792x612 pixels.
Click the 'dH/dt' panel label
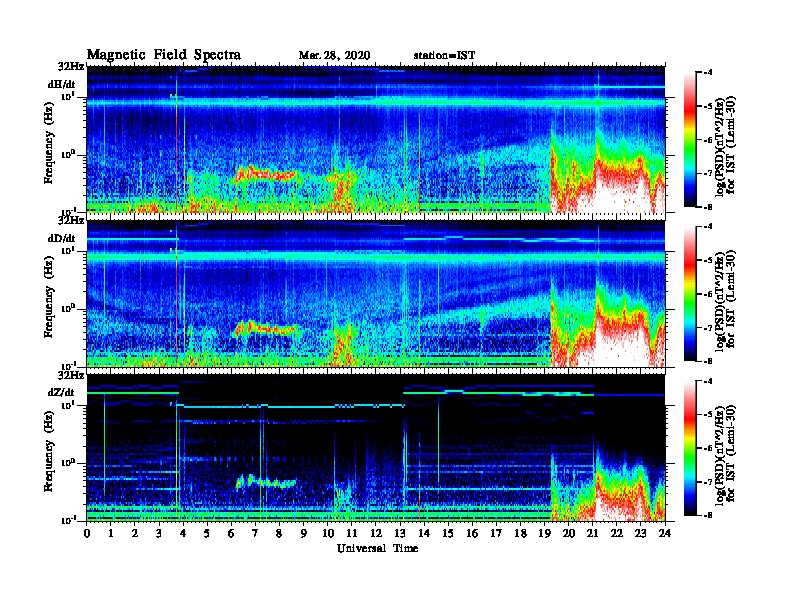[62, 84]
